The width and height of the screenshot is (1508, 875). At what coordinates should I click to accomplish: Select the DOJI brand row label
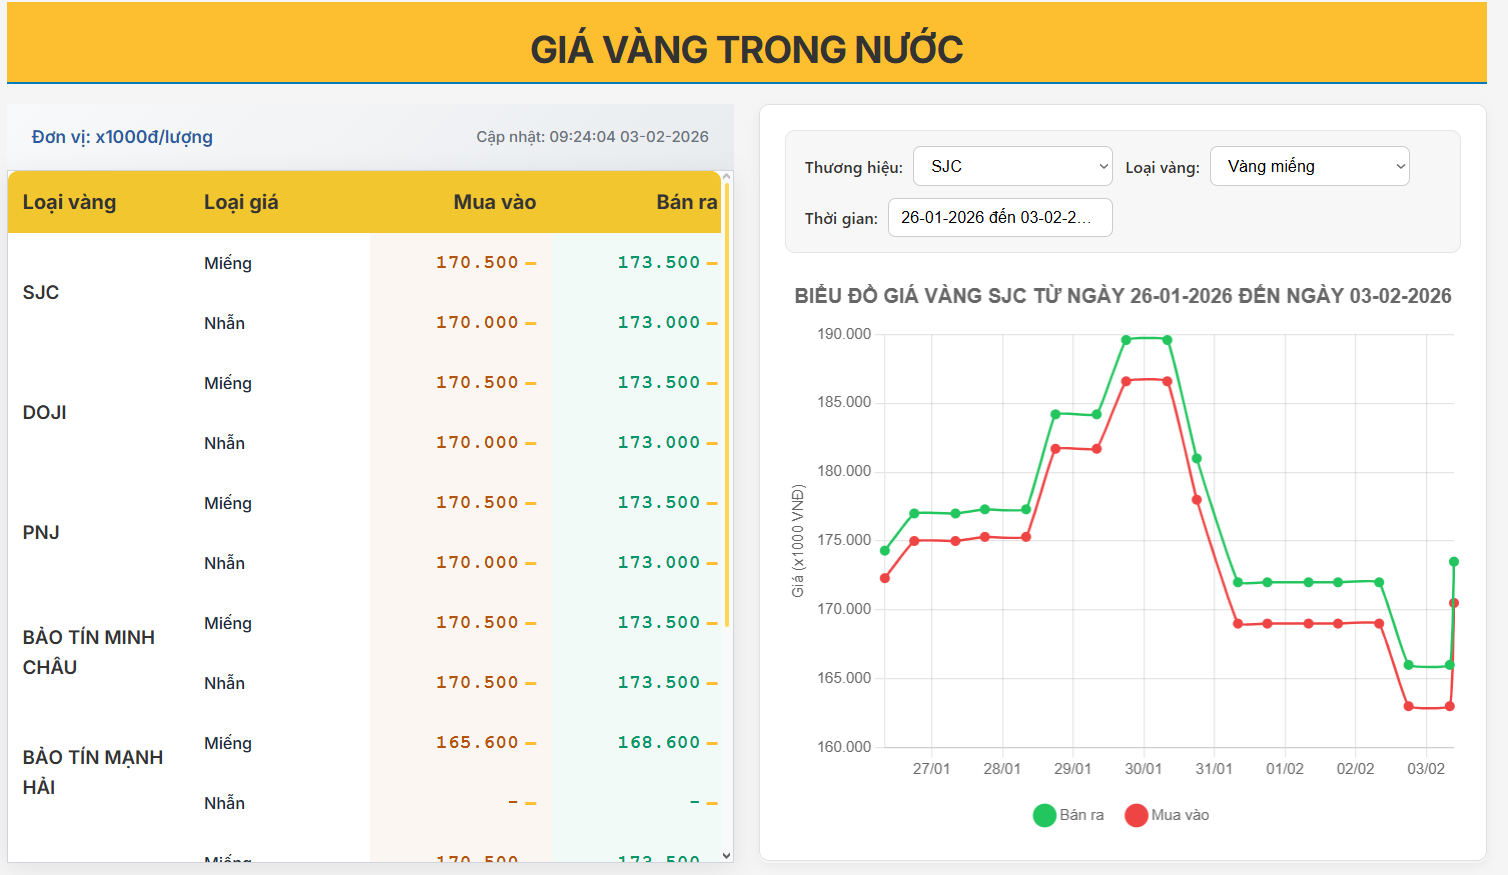(x=45, y=412)
